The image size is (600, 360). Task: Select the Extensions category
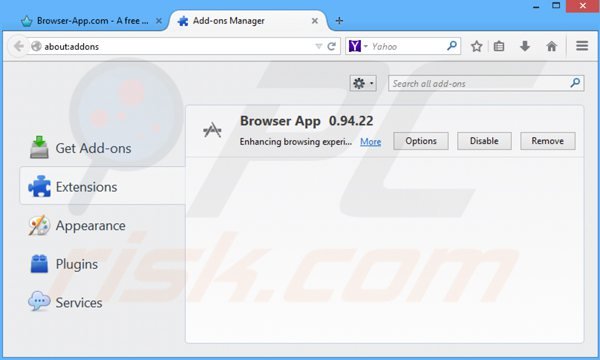[102, 186]
